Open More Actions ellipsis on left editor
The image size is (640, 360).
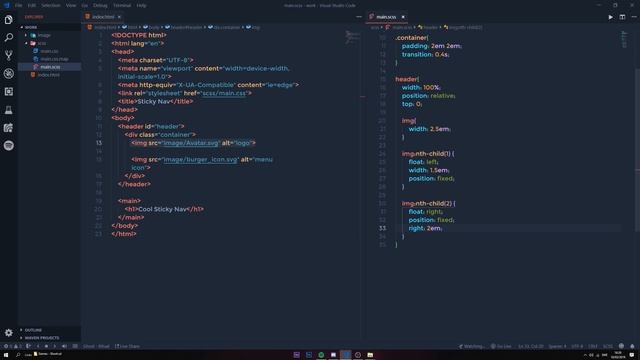pos(359,17)
